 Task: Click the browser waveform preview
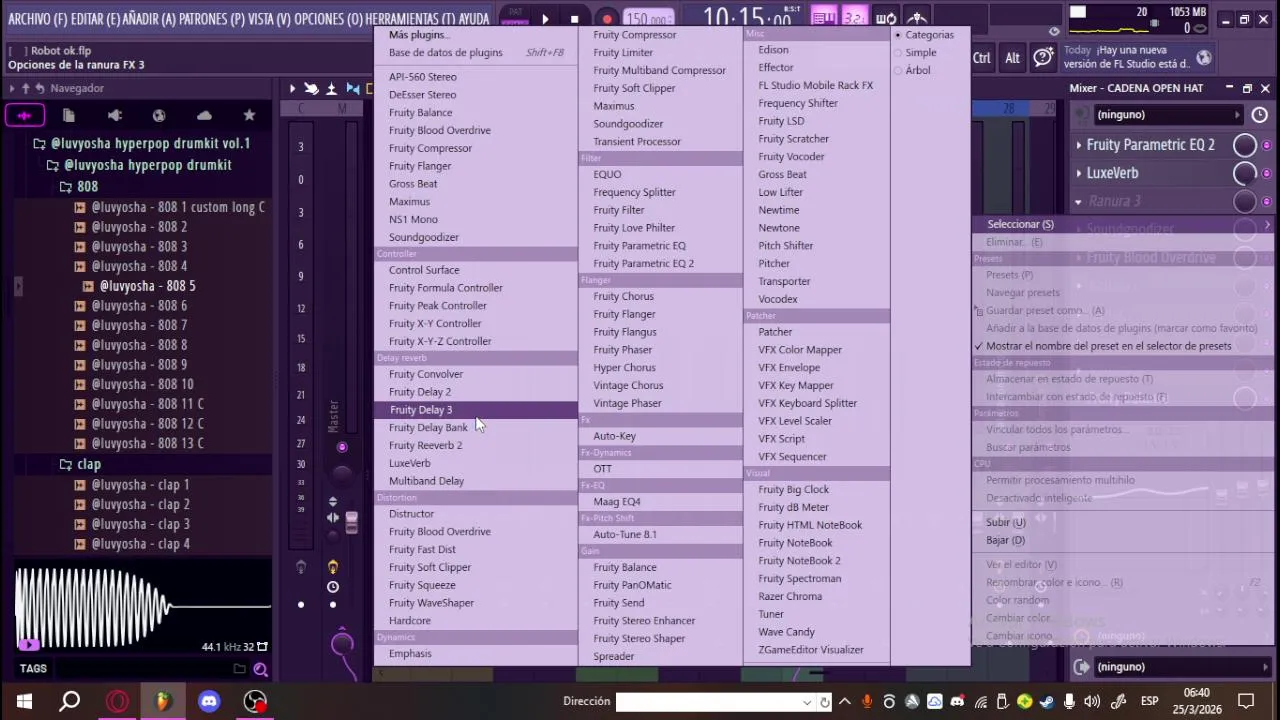[x=143, y=606]
